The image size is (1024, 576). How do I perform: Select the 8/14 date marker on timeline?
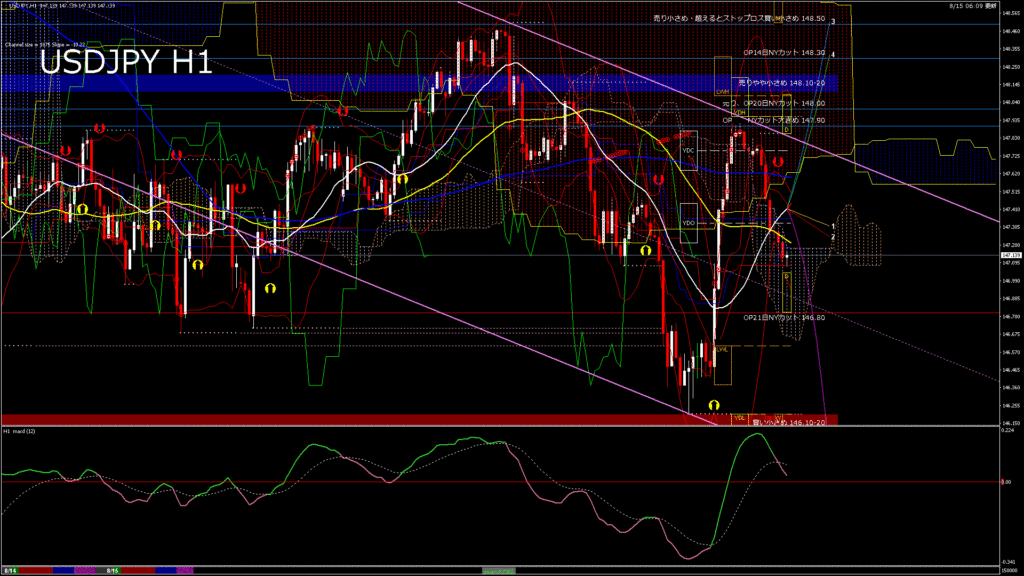click(10, 570)
